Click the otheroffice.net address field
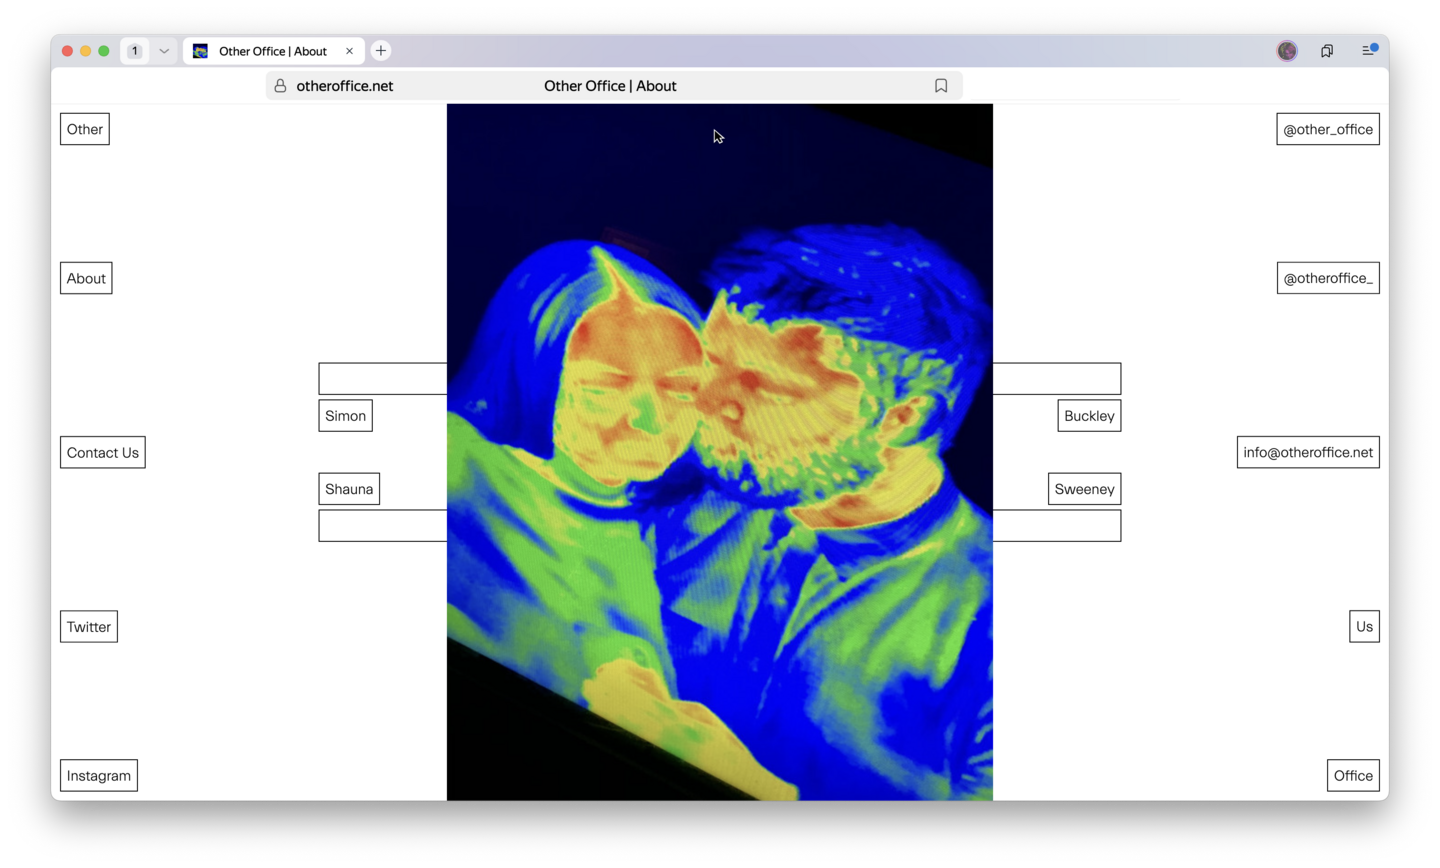 coord(345,86)
